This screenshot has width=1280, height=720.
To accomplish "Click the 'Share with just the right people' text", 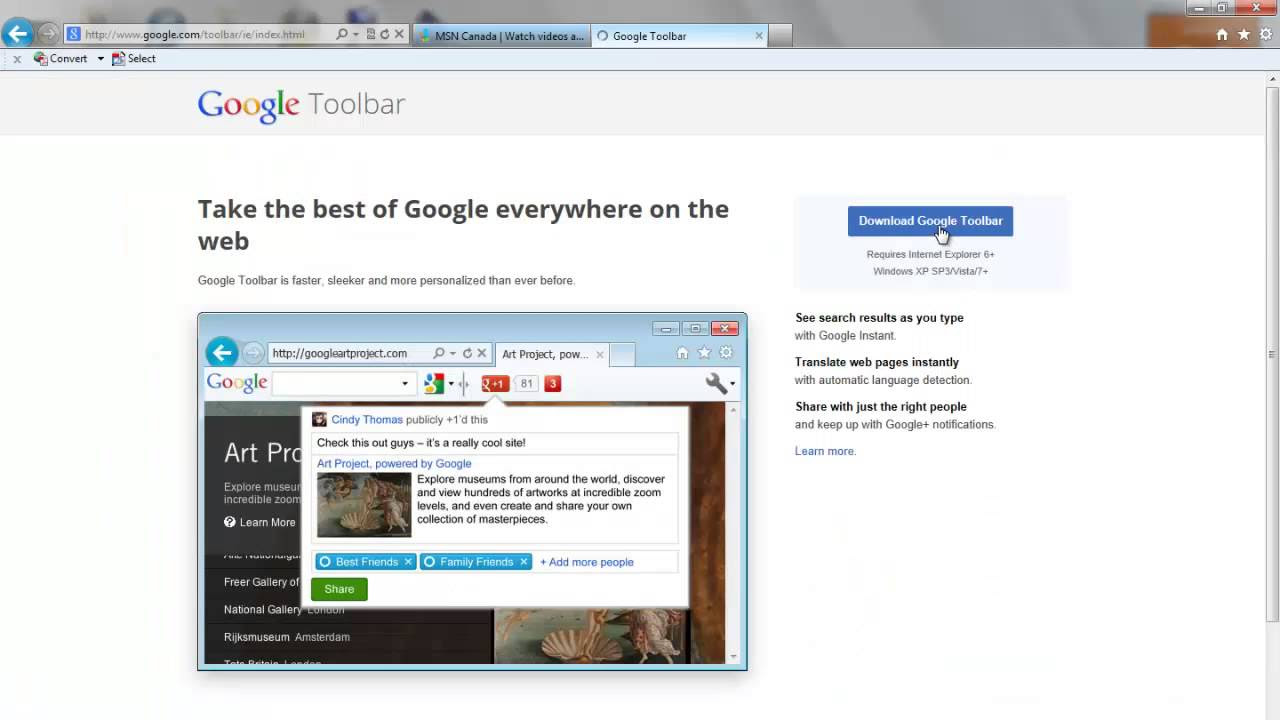I will pyautogui.click(x=881, y=407).
